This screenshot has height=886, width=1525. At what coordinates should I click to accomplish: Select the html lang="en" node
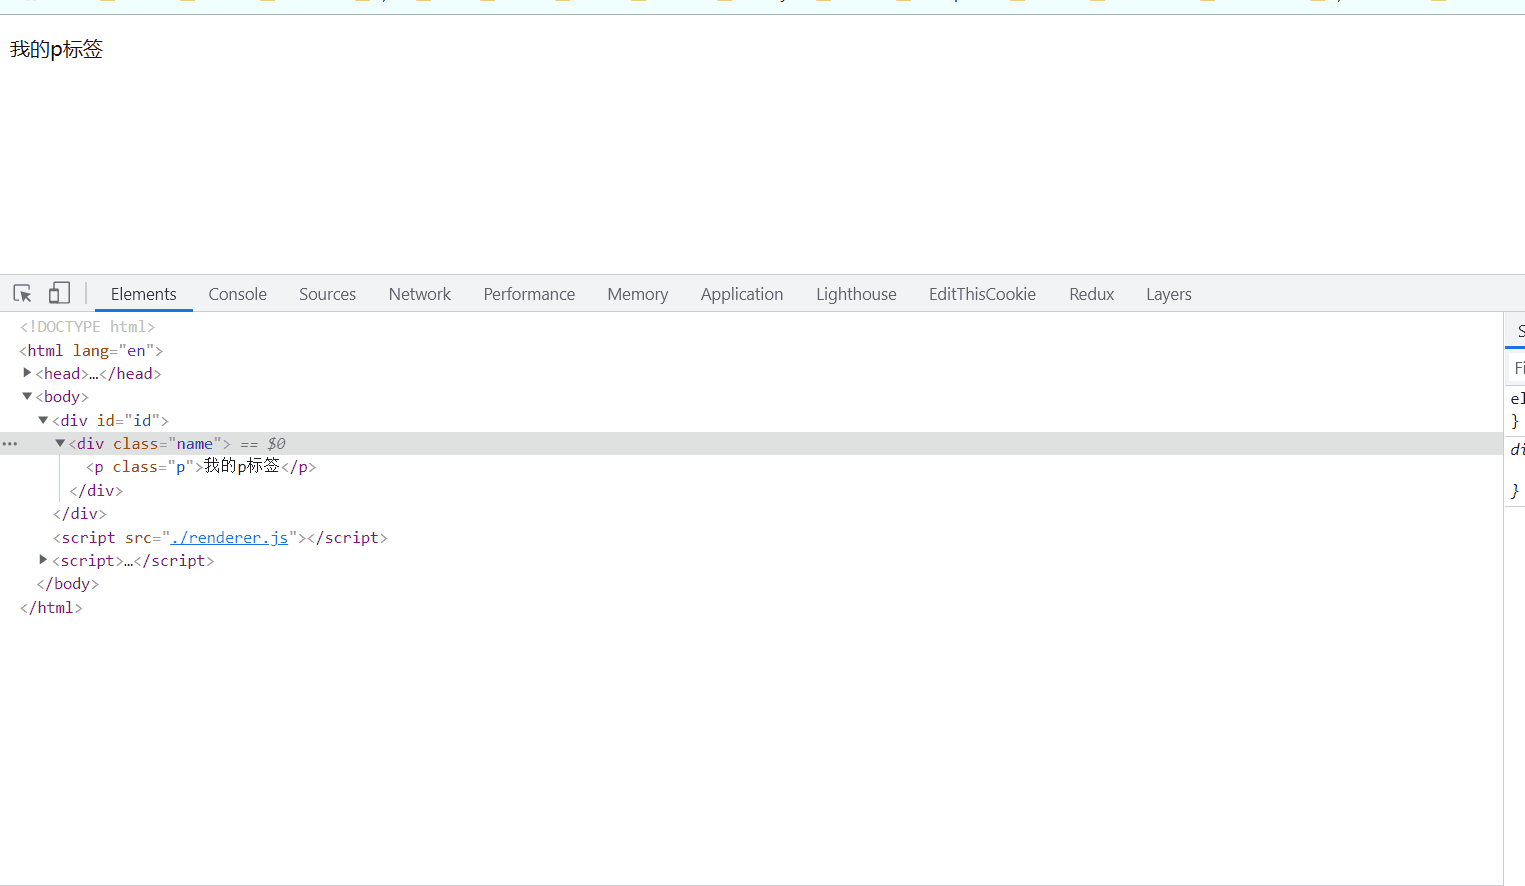pyautogui.click(x=91, y=351)
